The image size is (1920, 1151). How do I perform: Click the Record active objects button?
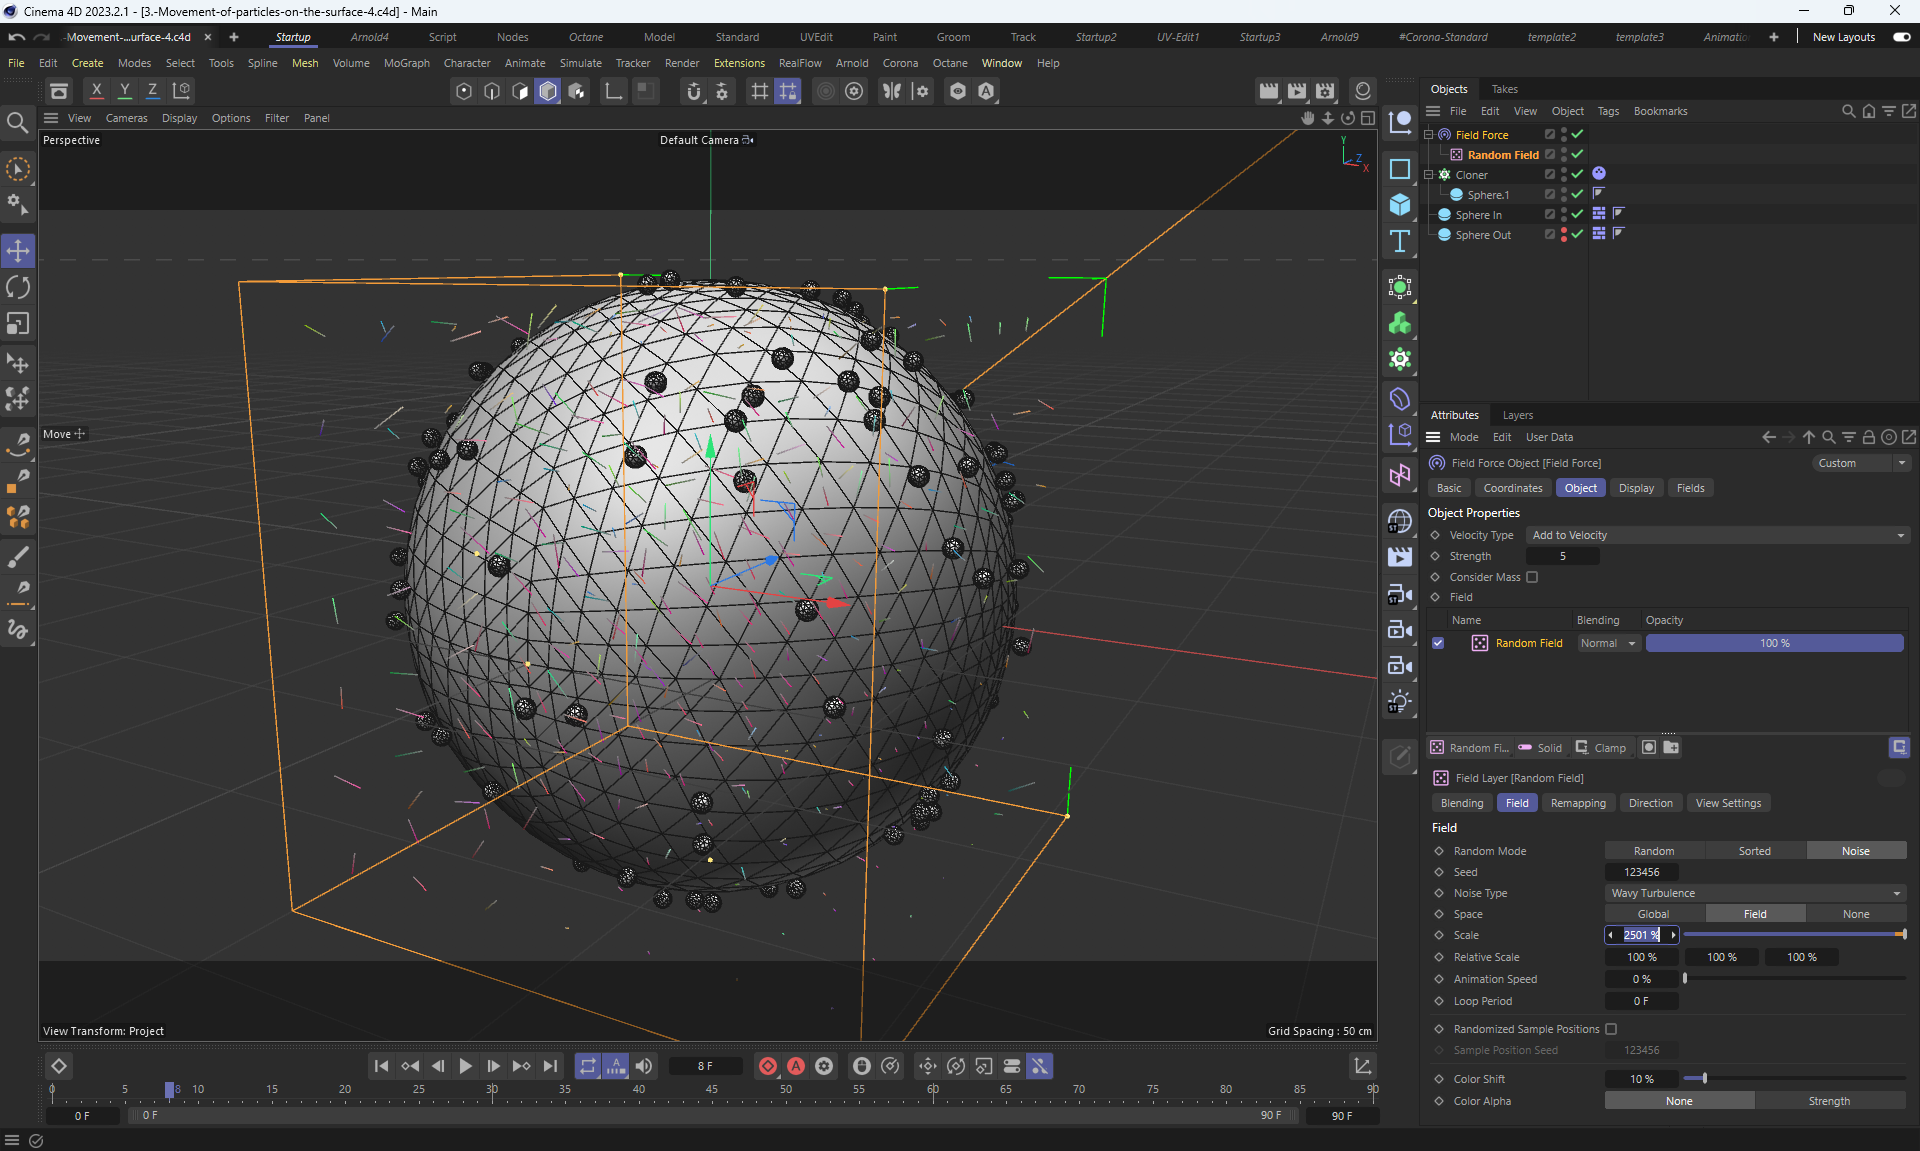coord(767,1066)
